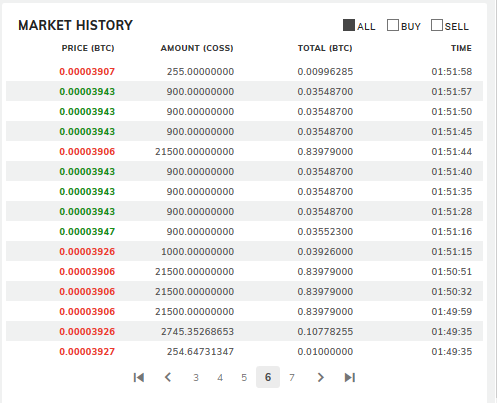Select current page 6 button
The width and height of the screenshot is (497, 403).
click(x=268, y=377)
